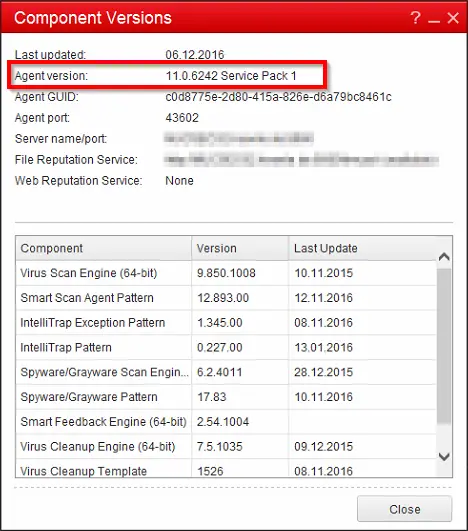Click the scrollbar up arrow
This screenshot has width=468, height=531.
click(444, 257)
